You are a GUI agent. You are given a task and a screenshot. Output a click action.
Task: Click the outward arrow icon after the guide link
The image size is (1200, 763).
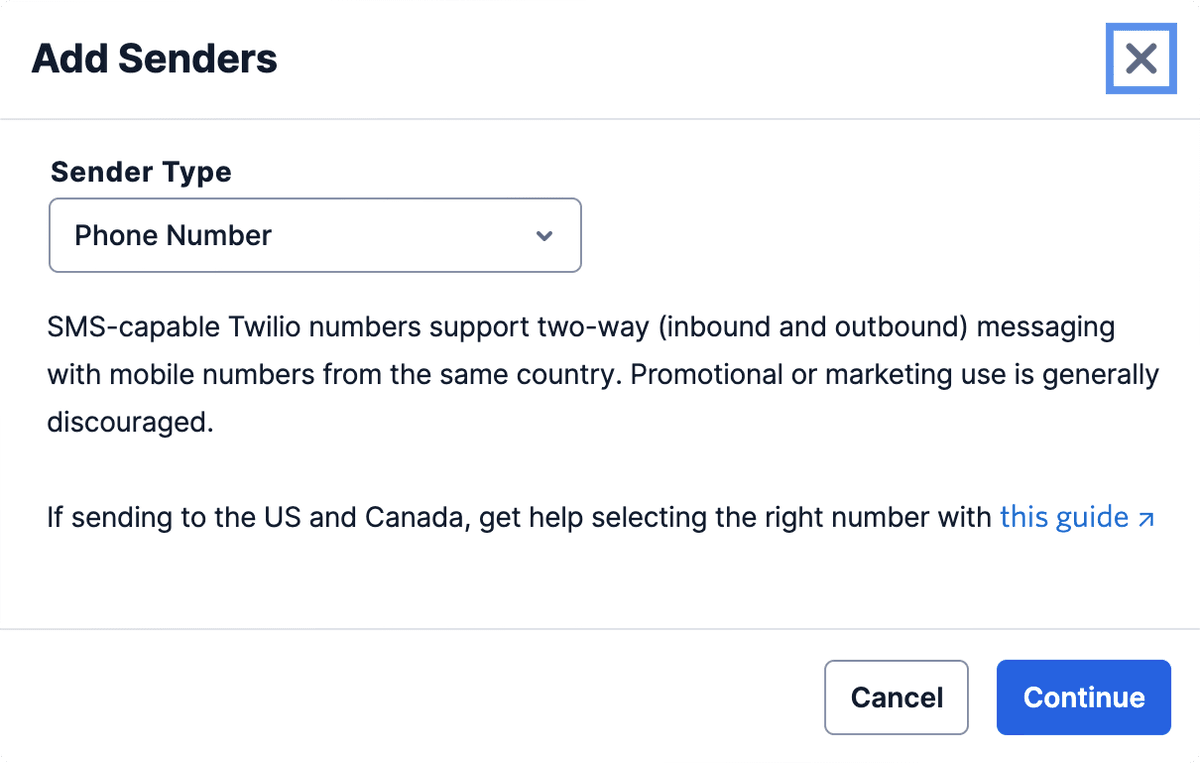coord(1146,518)
